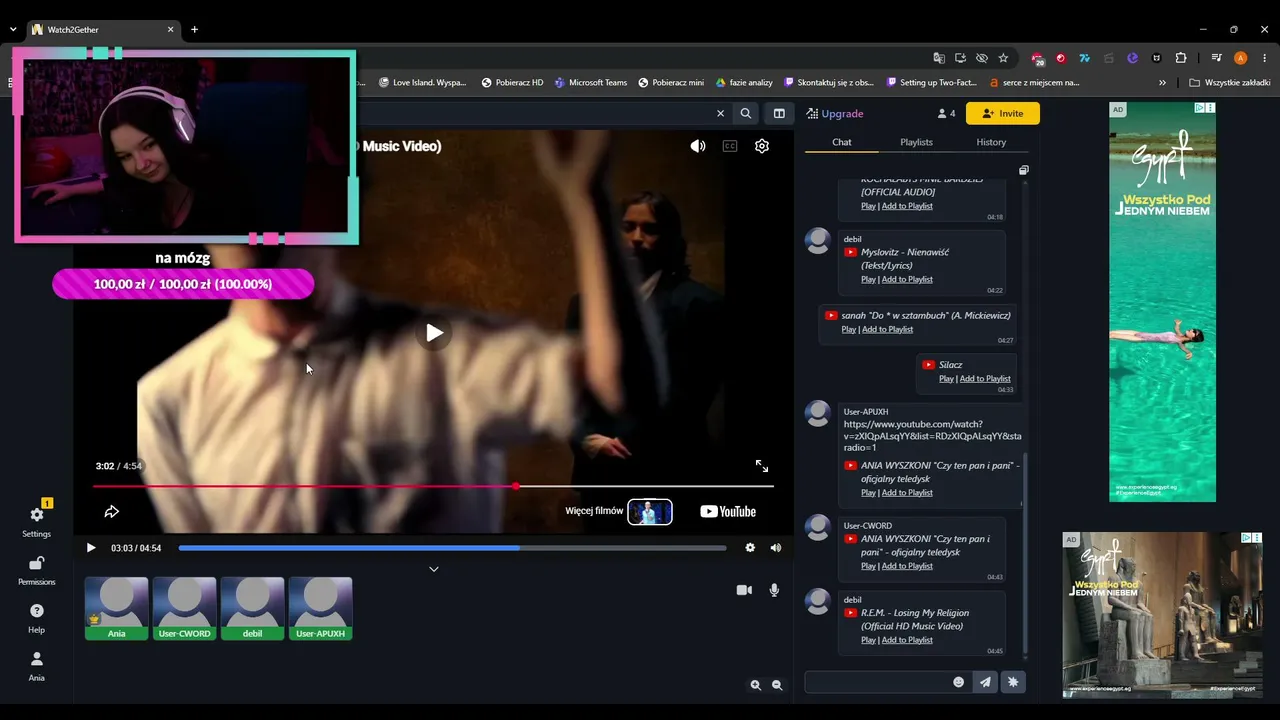Open the Chrome extensions puzzle menu
The width and height of the screenshot is (1280, 720).
click(1181, 58)
